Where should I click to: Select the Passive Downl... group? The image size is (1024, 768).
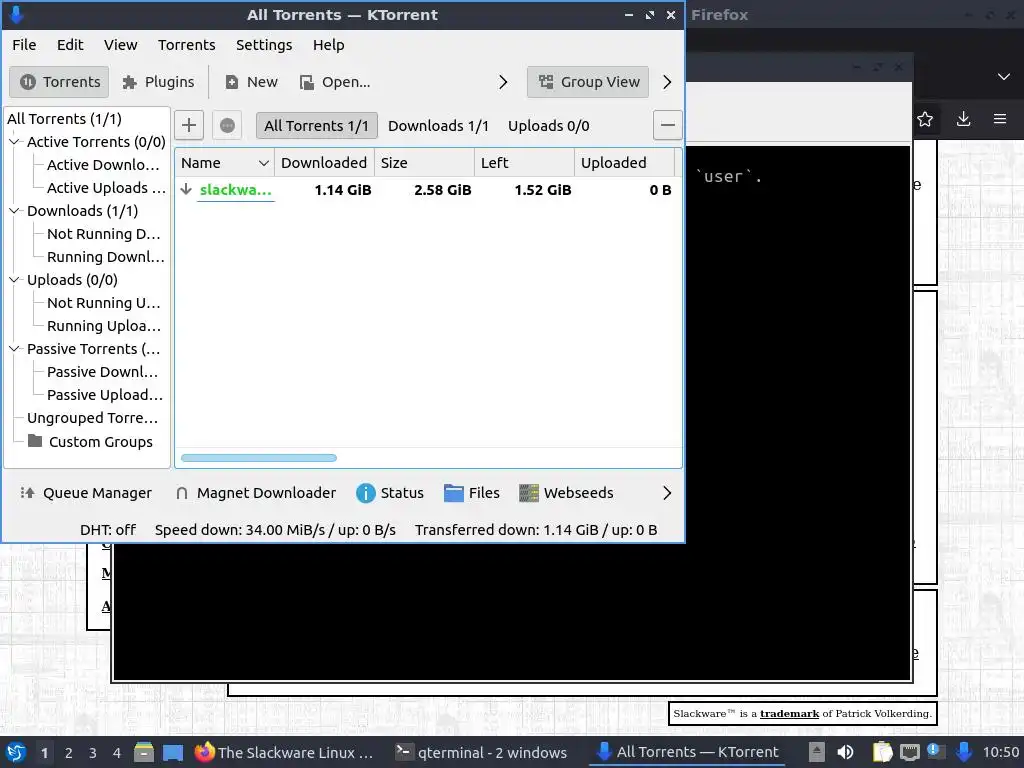[x=102, y=372]
